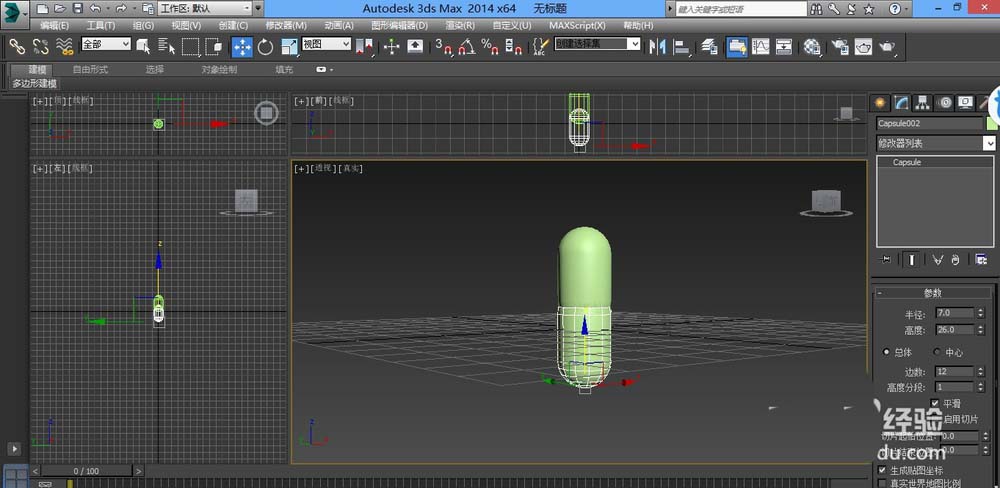Open the Rendering menu
The image size is (1000, 488).
click(459, 26)
